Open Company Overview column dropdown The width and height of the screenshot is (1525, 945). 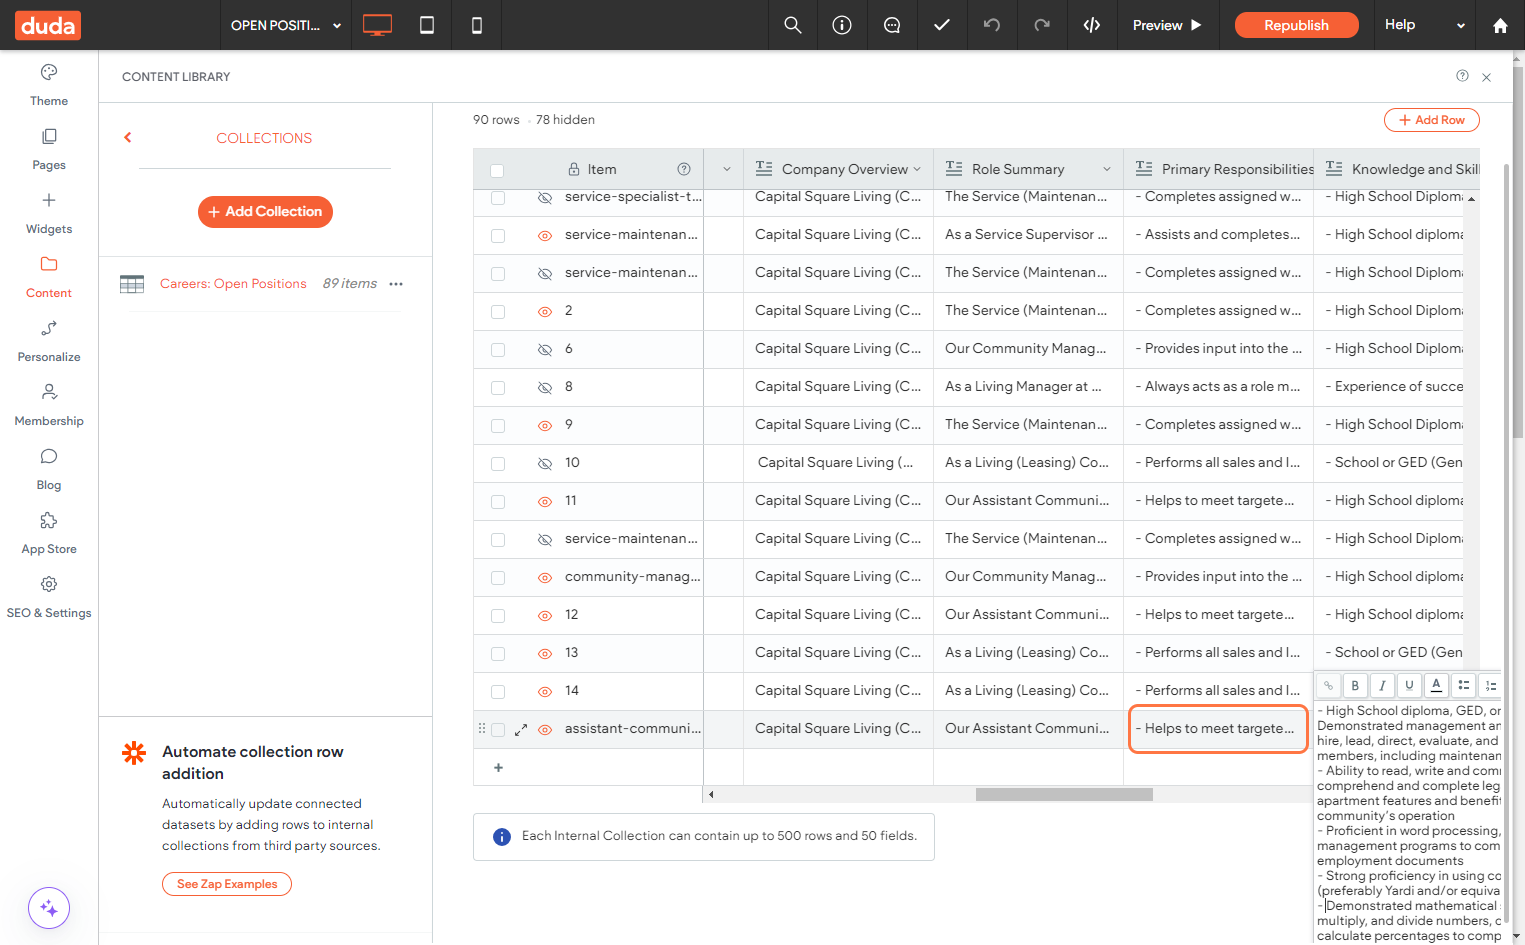tap(917, 169)
